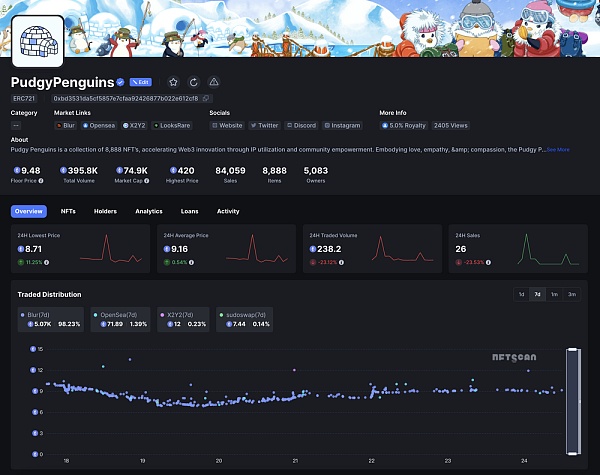Click the refresh icon next to the title

193,82
